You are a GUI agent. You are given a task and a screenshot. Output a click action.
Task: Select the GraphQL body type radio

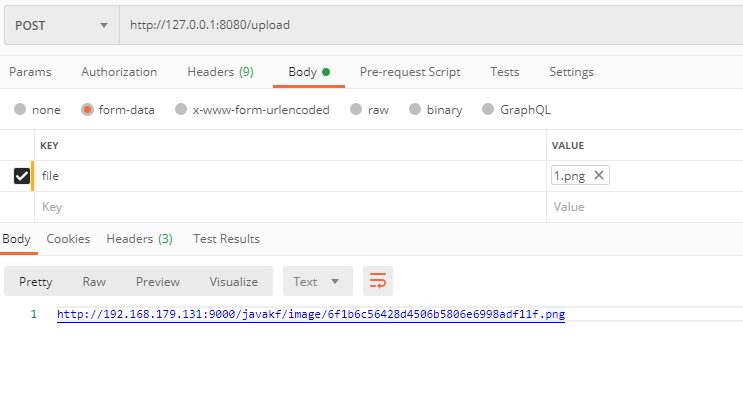coord(488,109)
